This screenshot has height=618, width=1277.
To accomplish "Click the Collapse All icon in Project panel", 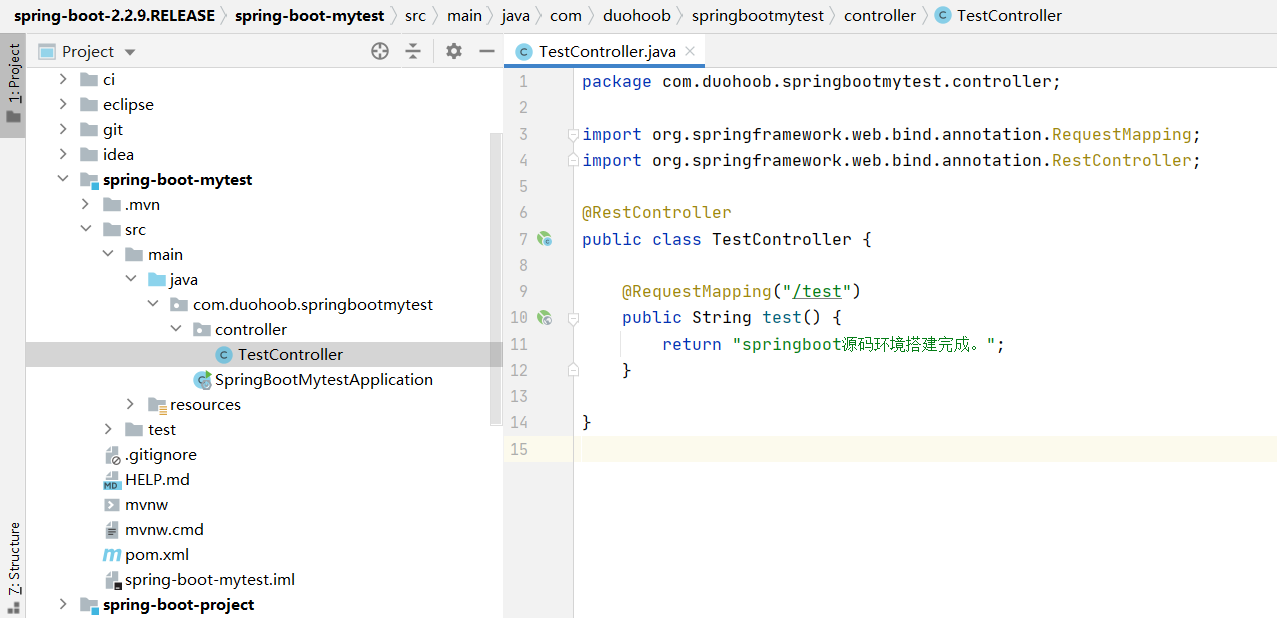I will click(413, 51).
